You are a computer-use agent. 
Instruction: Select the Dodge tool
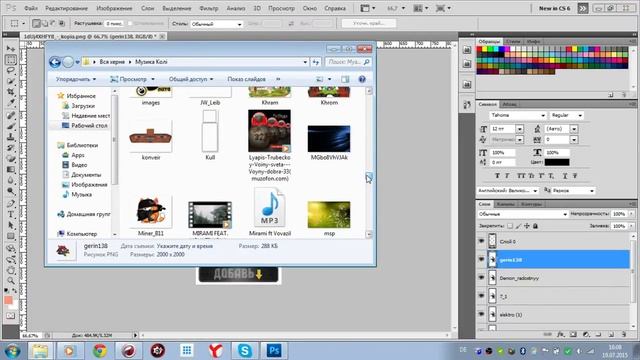pos(11,191)
